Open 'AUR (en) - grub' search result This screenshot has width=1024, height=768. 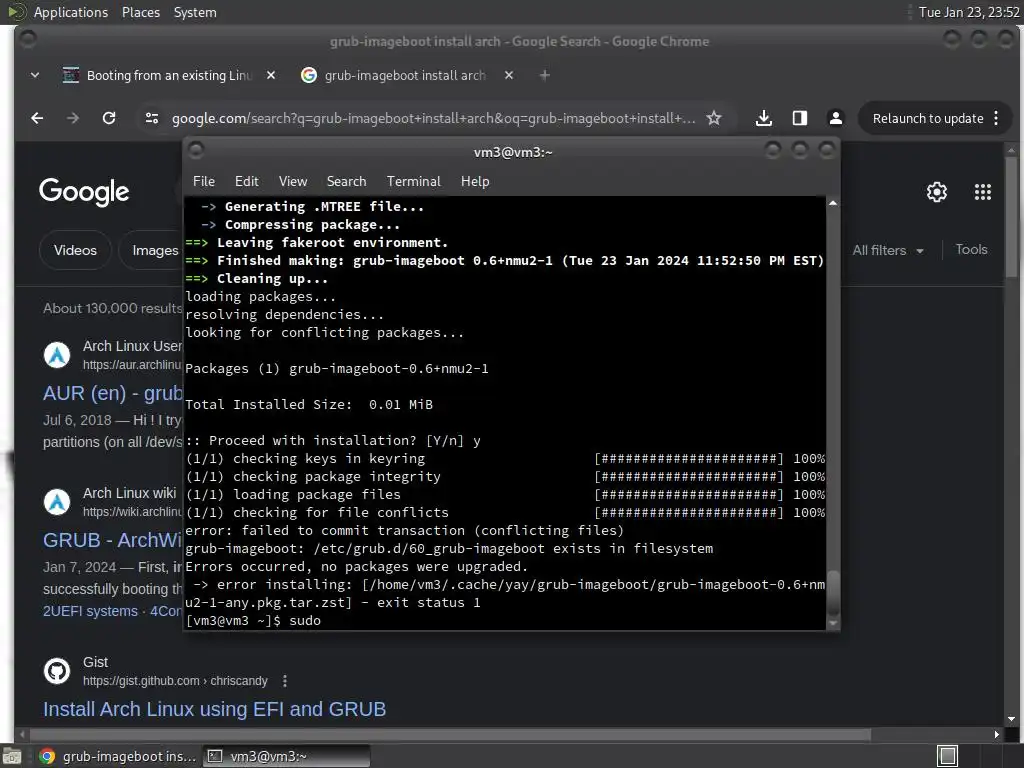[112, 393]
